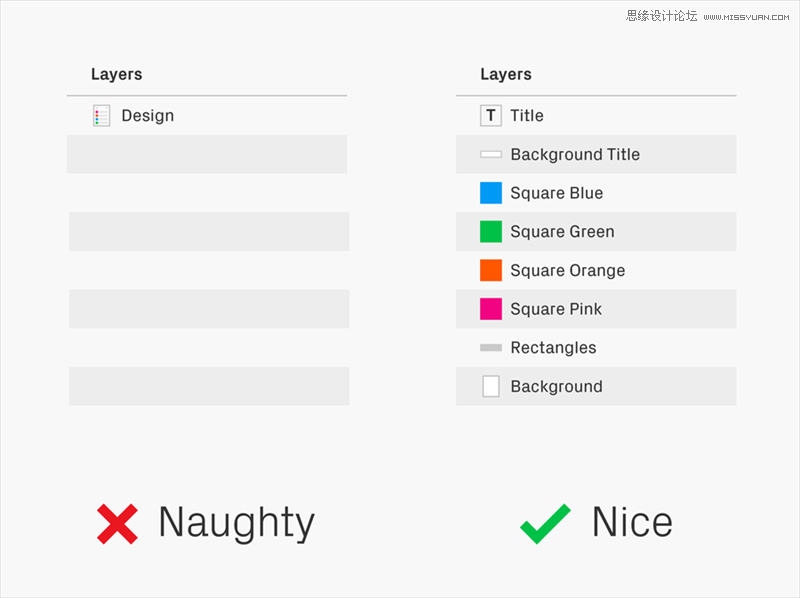Image resolution: width=800 pixels, height=598 pixels.
Task: Click the left Layers panel header
Action: (x=116, y=74)
